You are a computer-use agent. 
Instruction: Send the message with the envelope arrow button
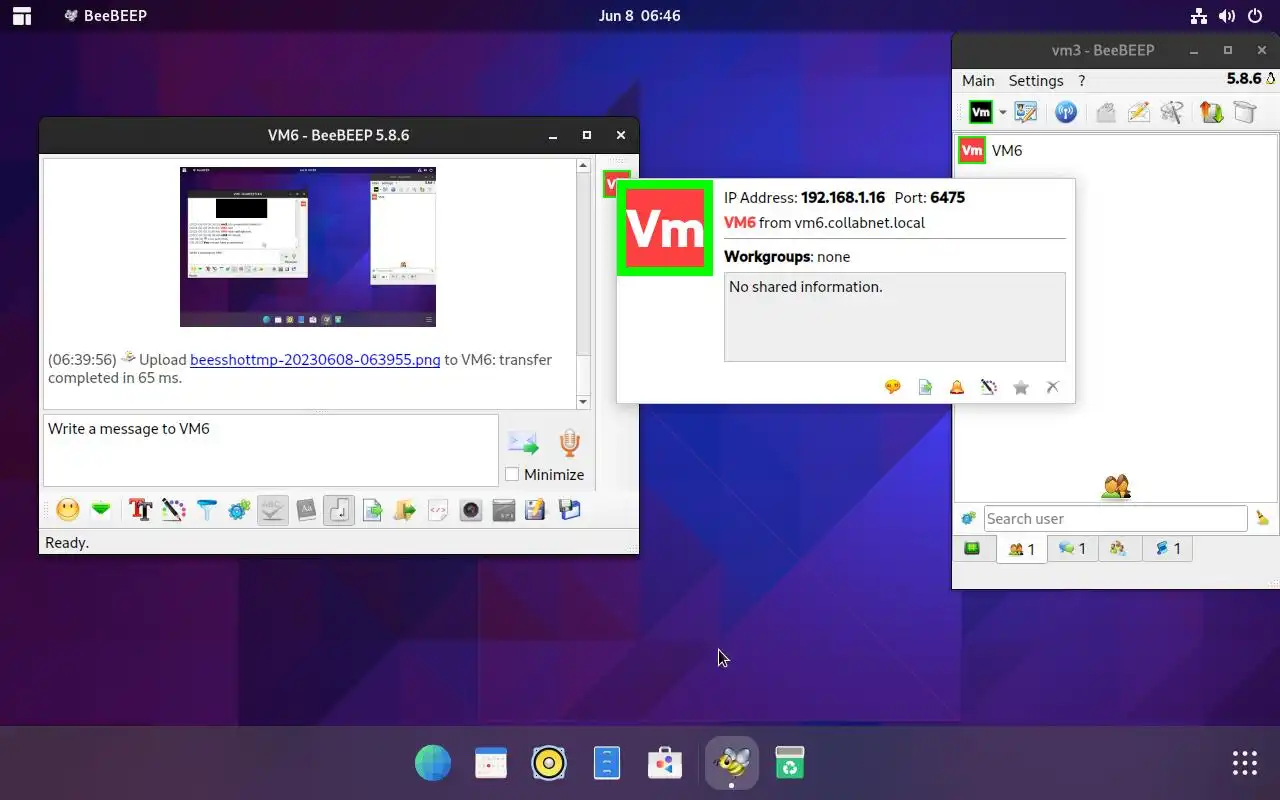pos(523,443)
